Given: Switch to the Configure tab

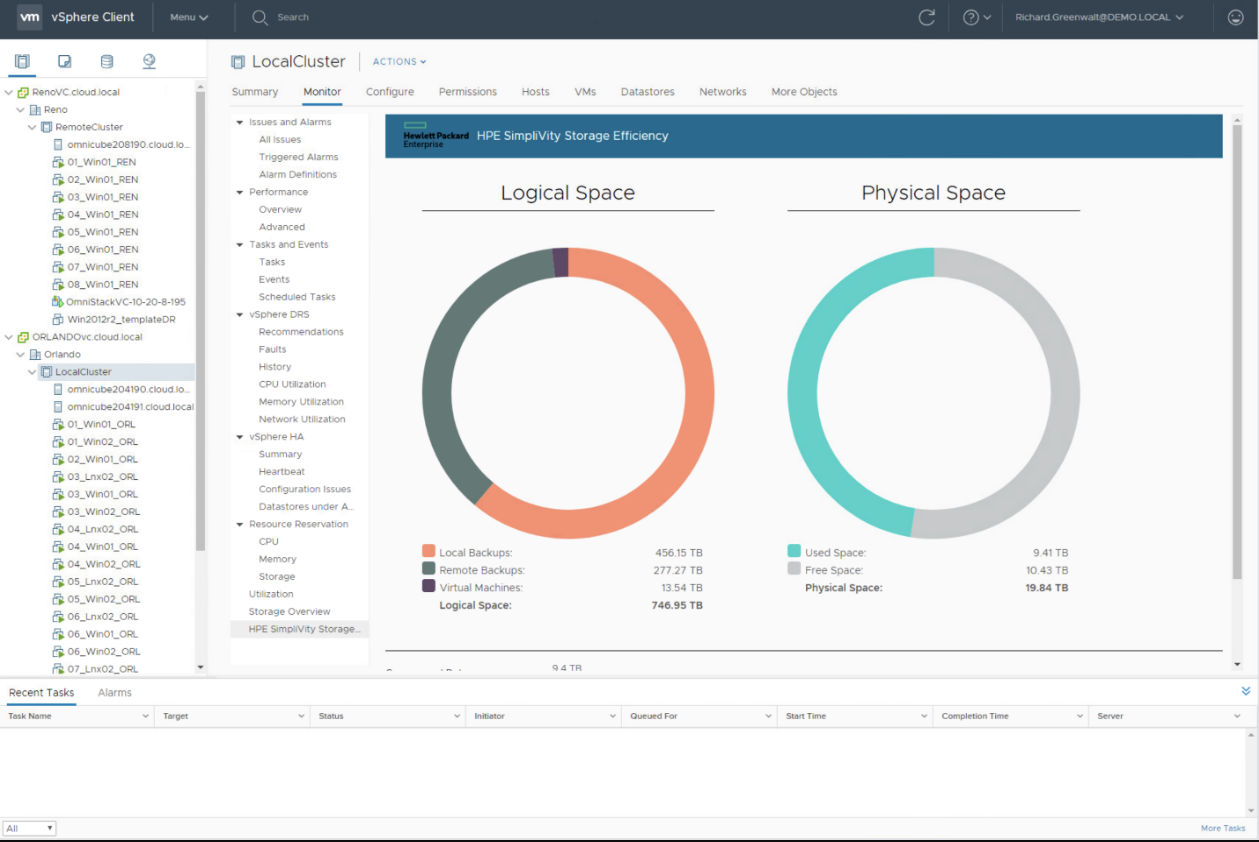Looking at the screenshot, I should [390, 92].
